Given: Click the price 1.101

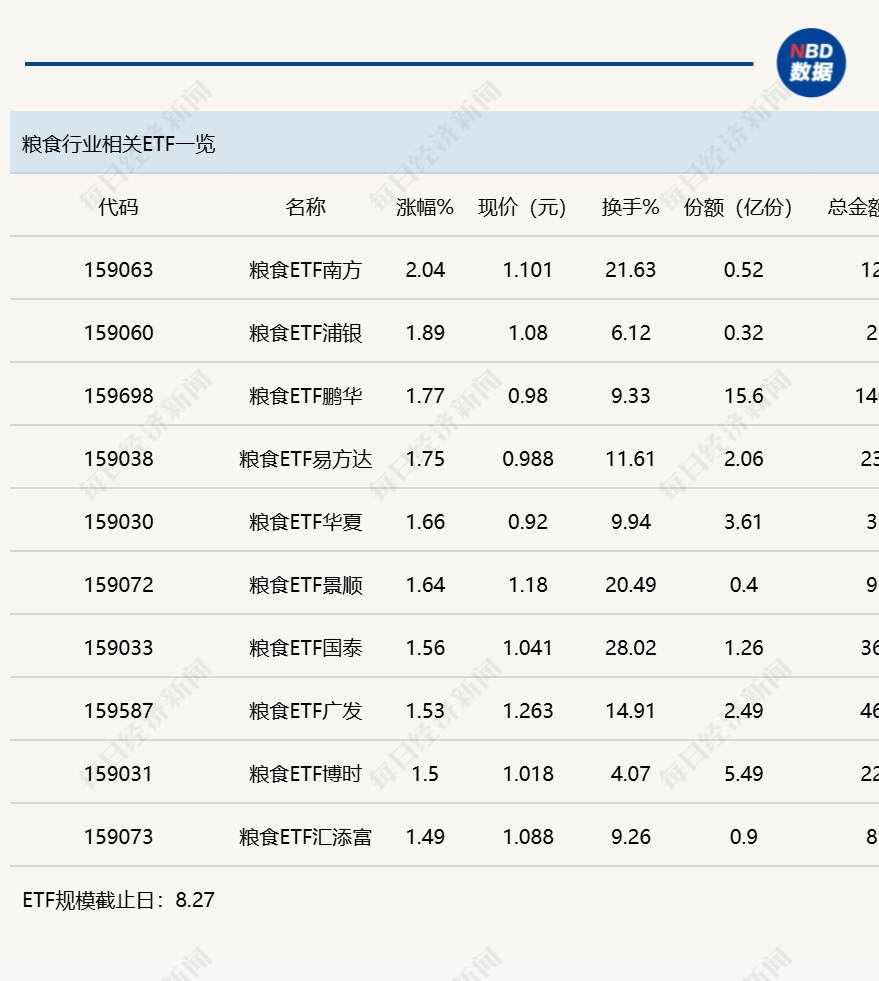Looking at the screenshot, I should (x=527, y=270).
